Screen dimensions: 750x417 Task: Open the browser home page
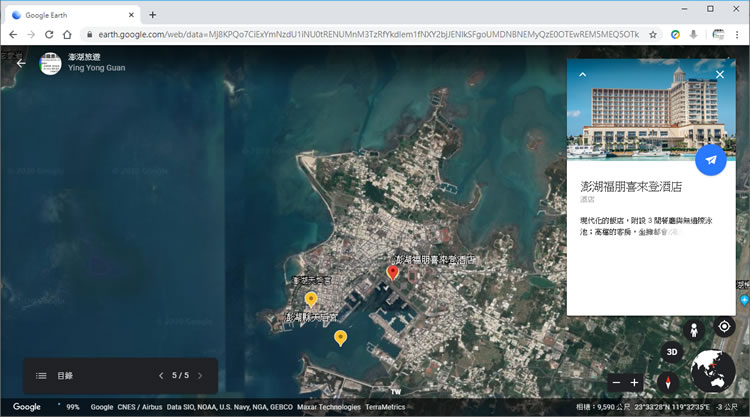tap(67, 34)
